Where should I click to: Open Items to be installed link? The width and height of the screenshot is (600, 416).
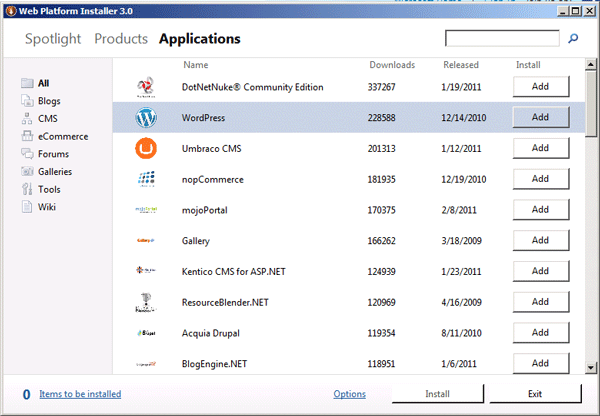click(x=80, y=394)
